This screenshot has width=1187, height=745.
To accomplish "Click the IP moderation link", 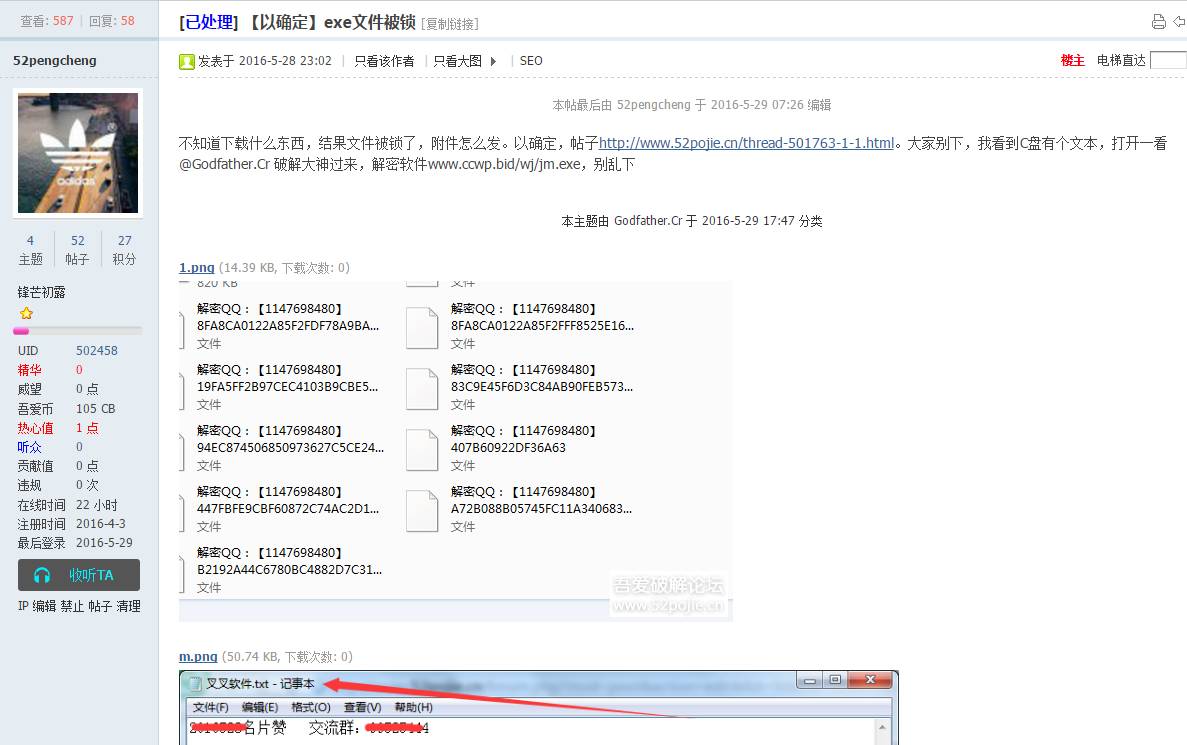I will [x=23, y=606].
